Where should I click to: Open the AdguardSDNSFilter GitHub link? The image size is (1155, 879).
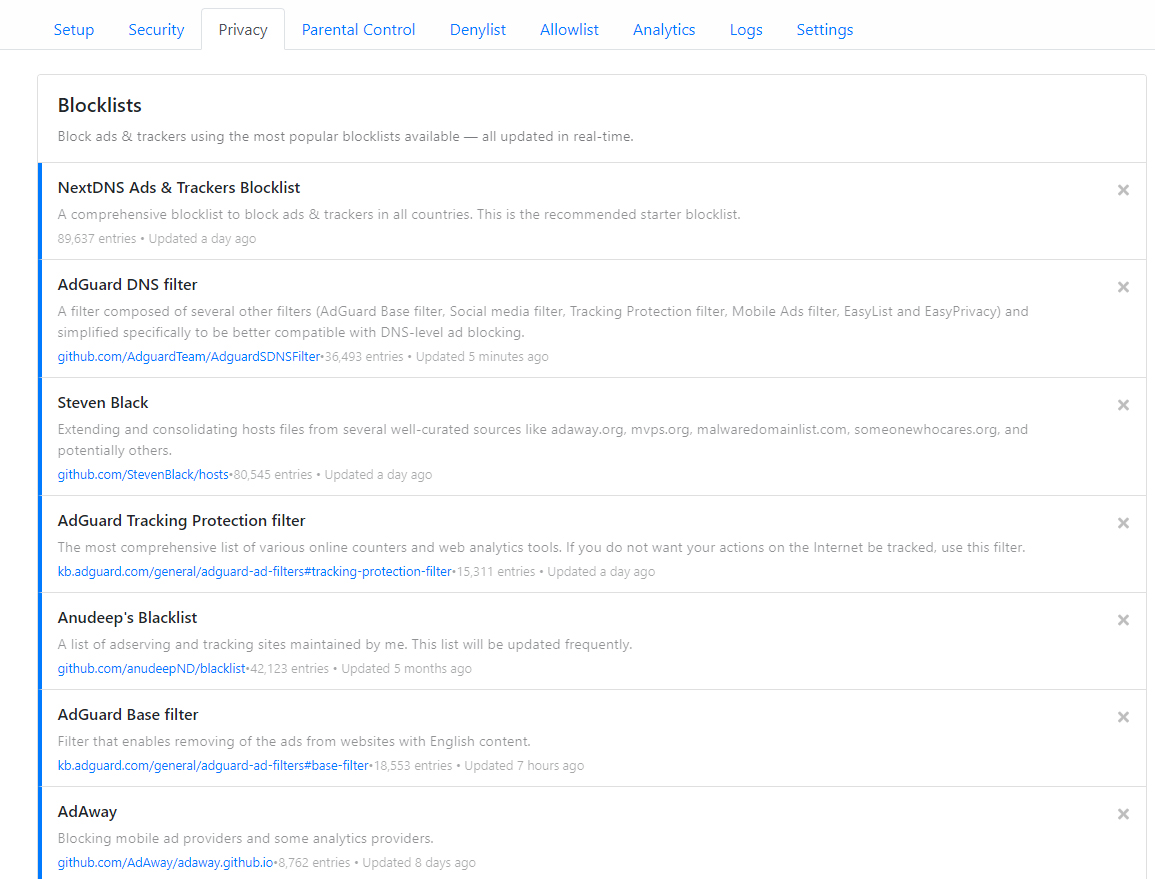tap(189, 357)
